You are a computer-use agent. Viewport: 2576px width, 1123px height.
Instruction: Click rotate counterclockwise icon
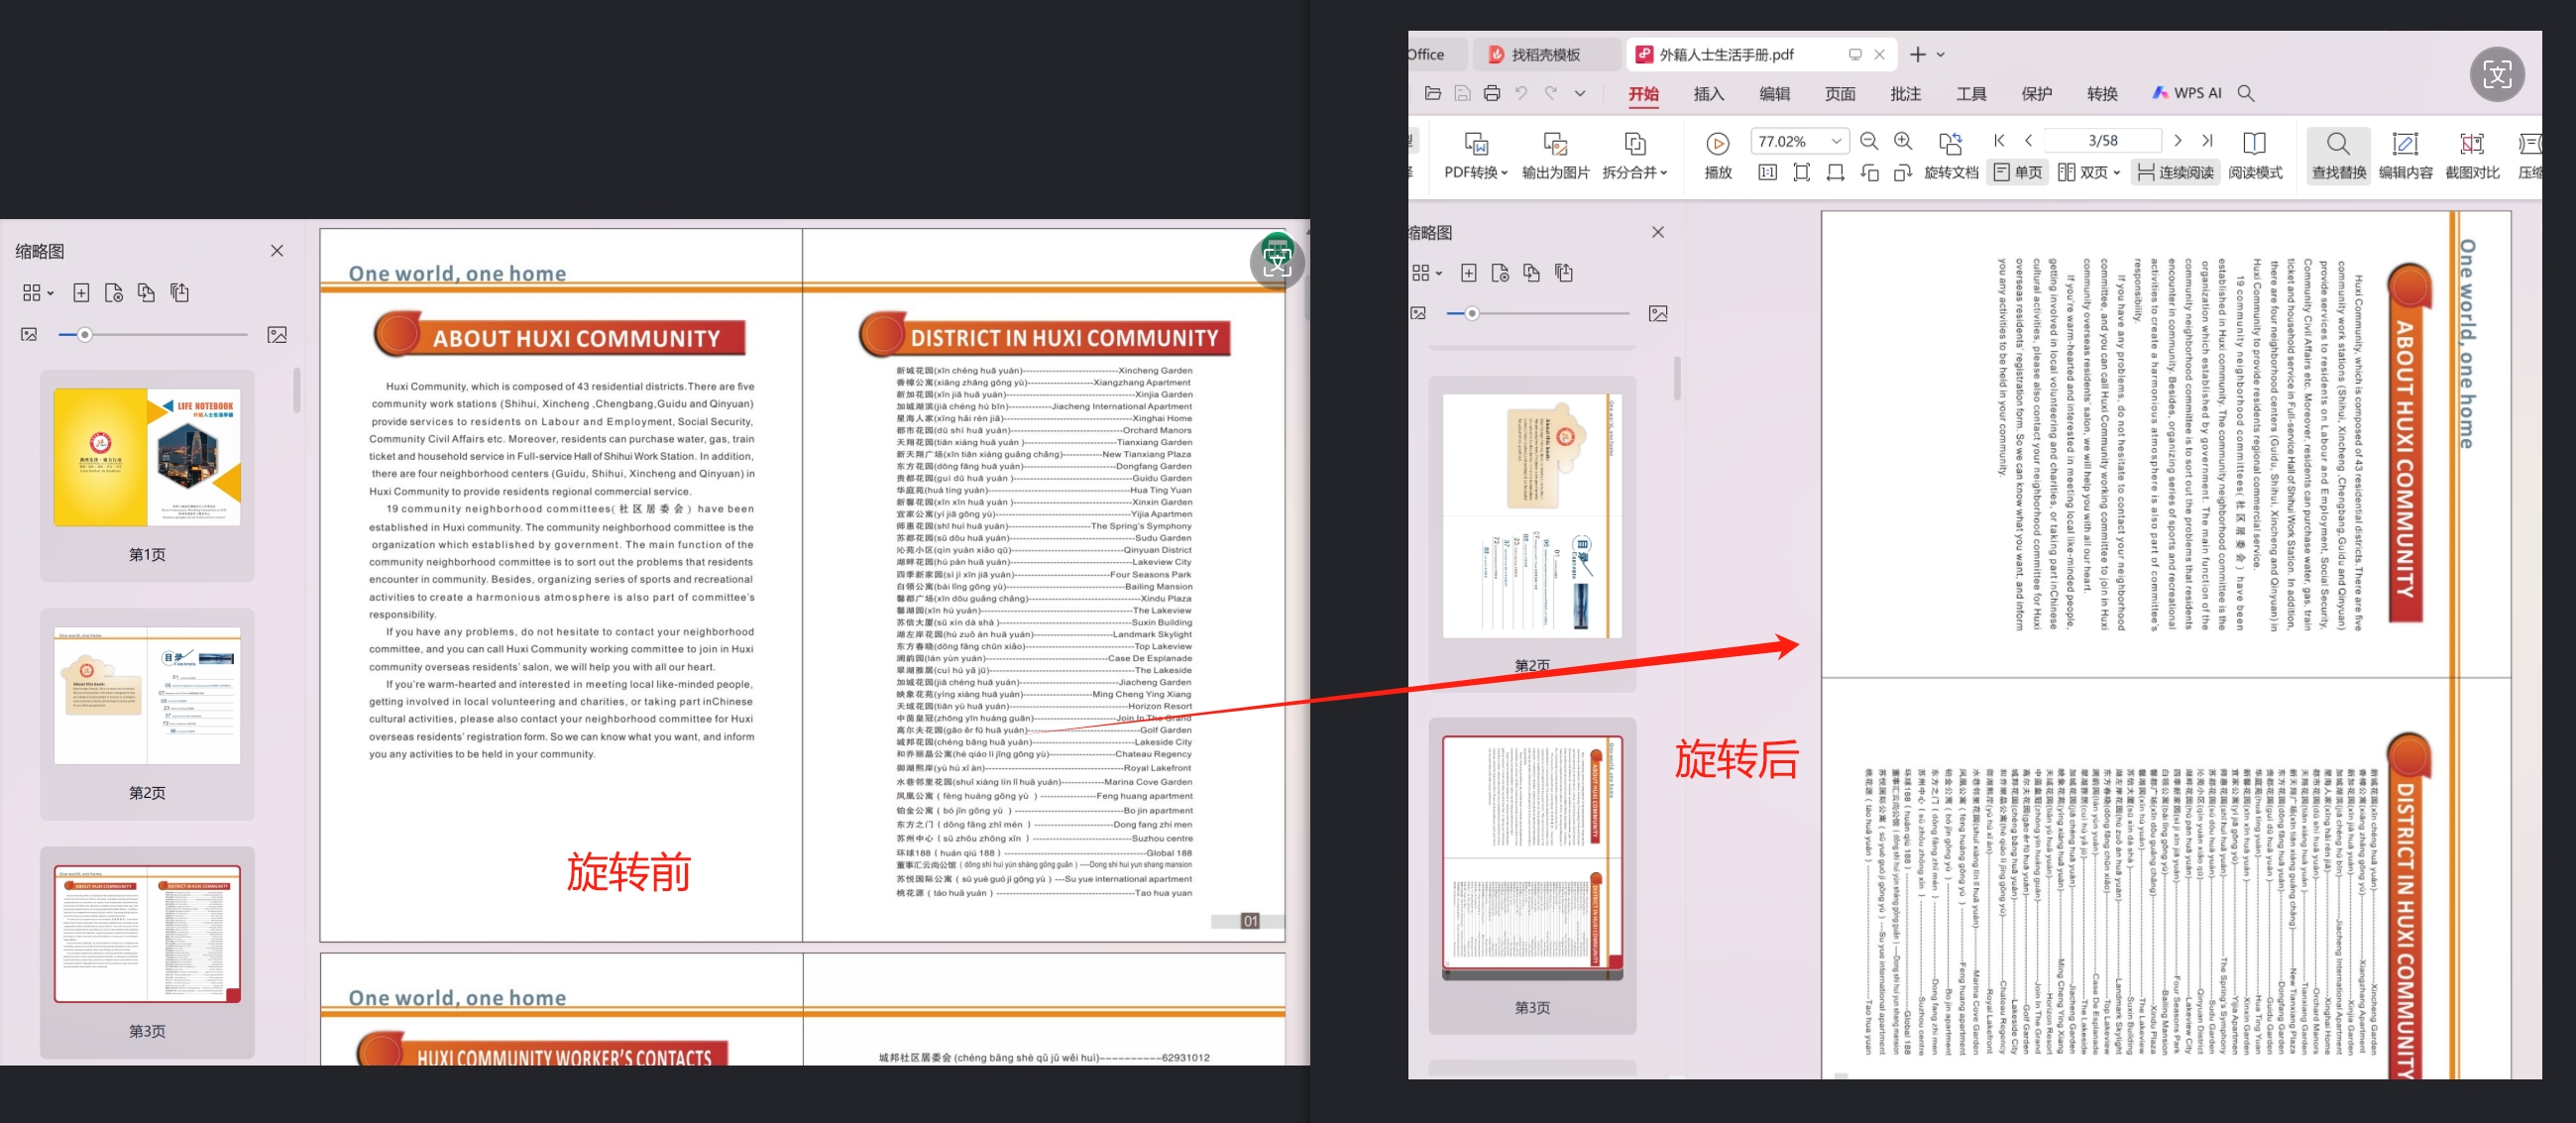[1869, 173]
